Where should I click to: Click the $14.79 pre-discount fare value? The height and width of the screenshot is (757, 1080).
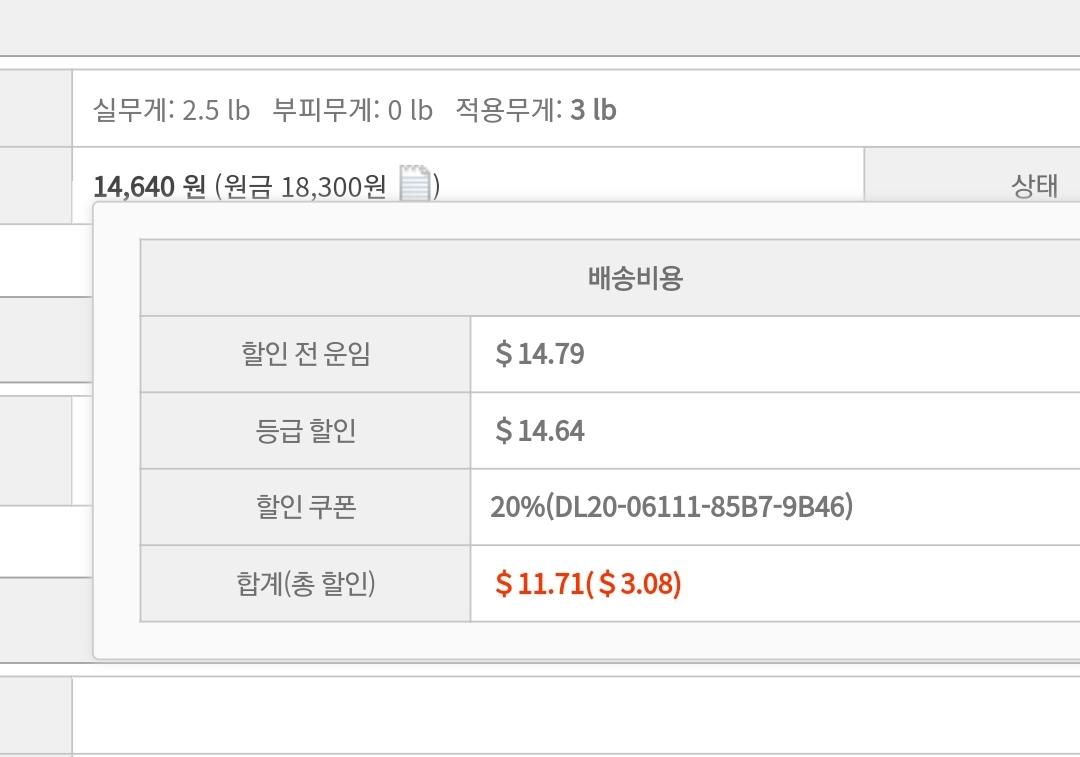[540, 354]
